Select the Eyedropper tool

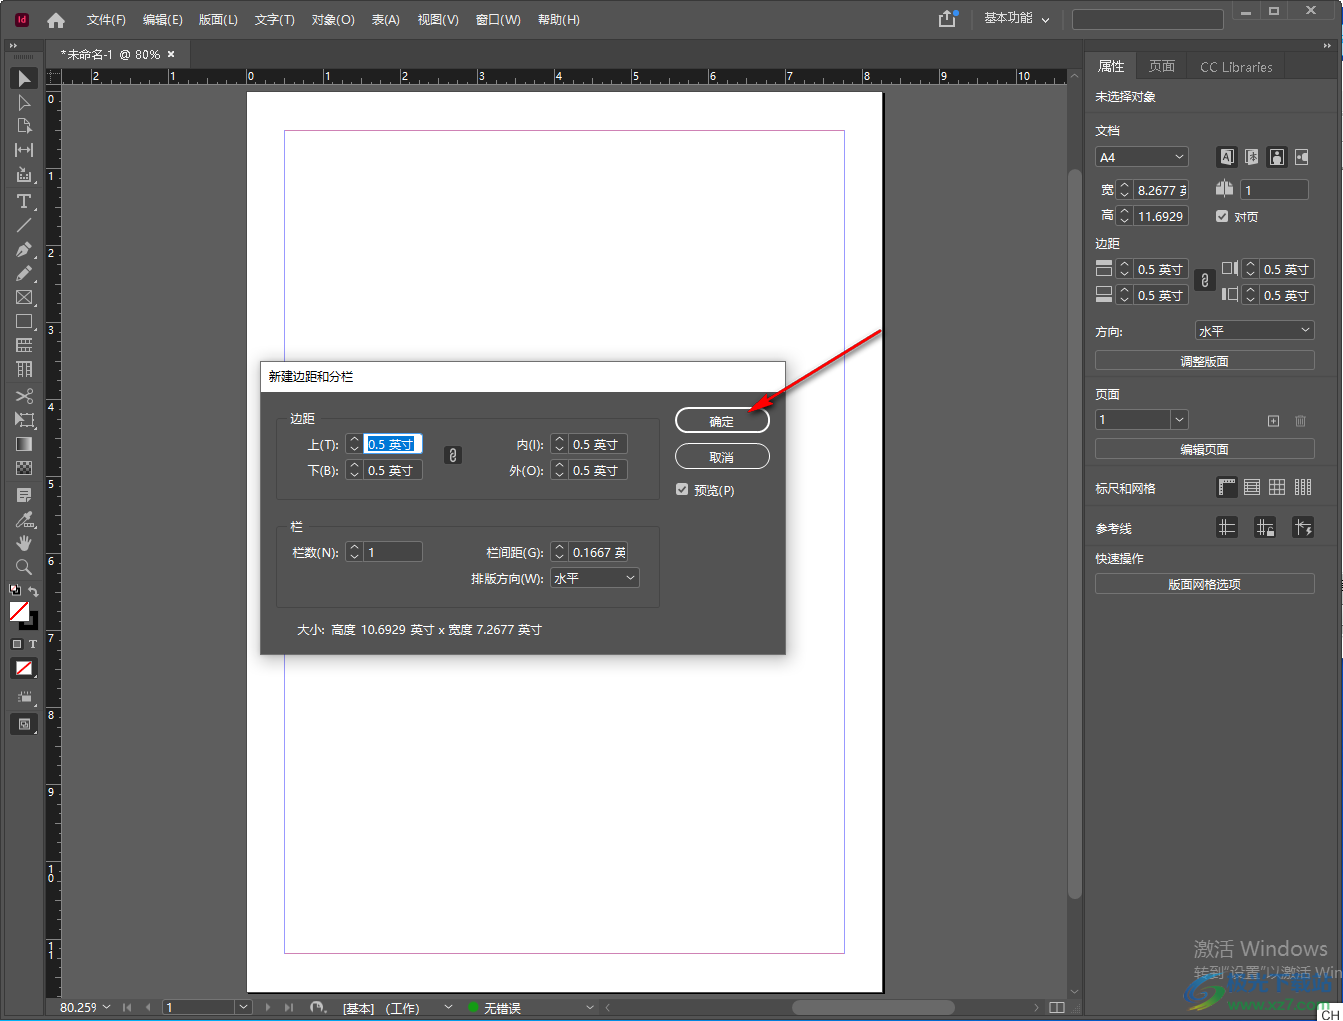pyautogui.click(x=24, y=519)
